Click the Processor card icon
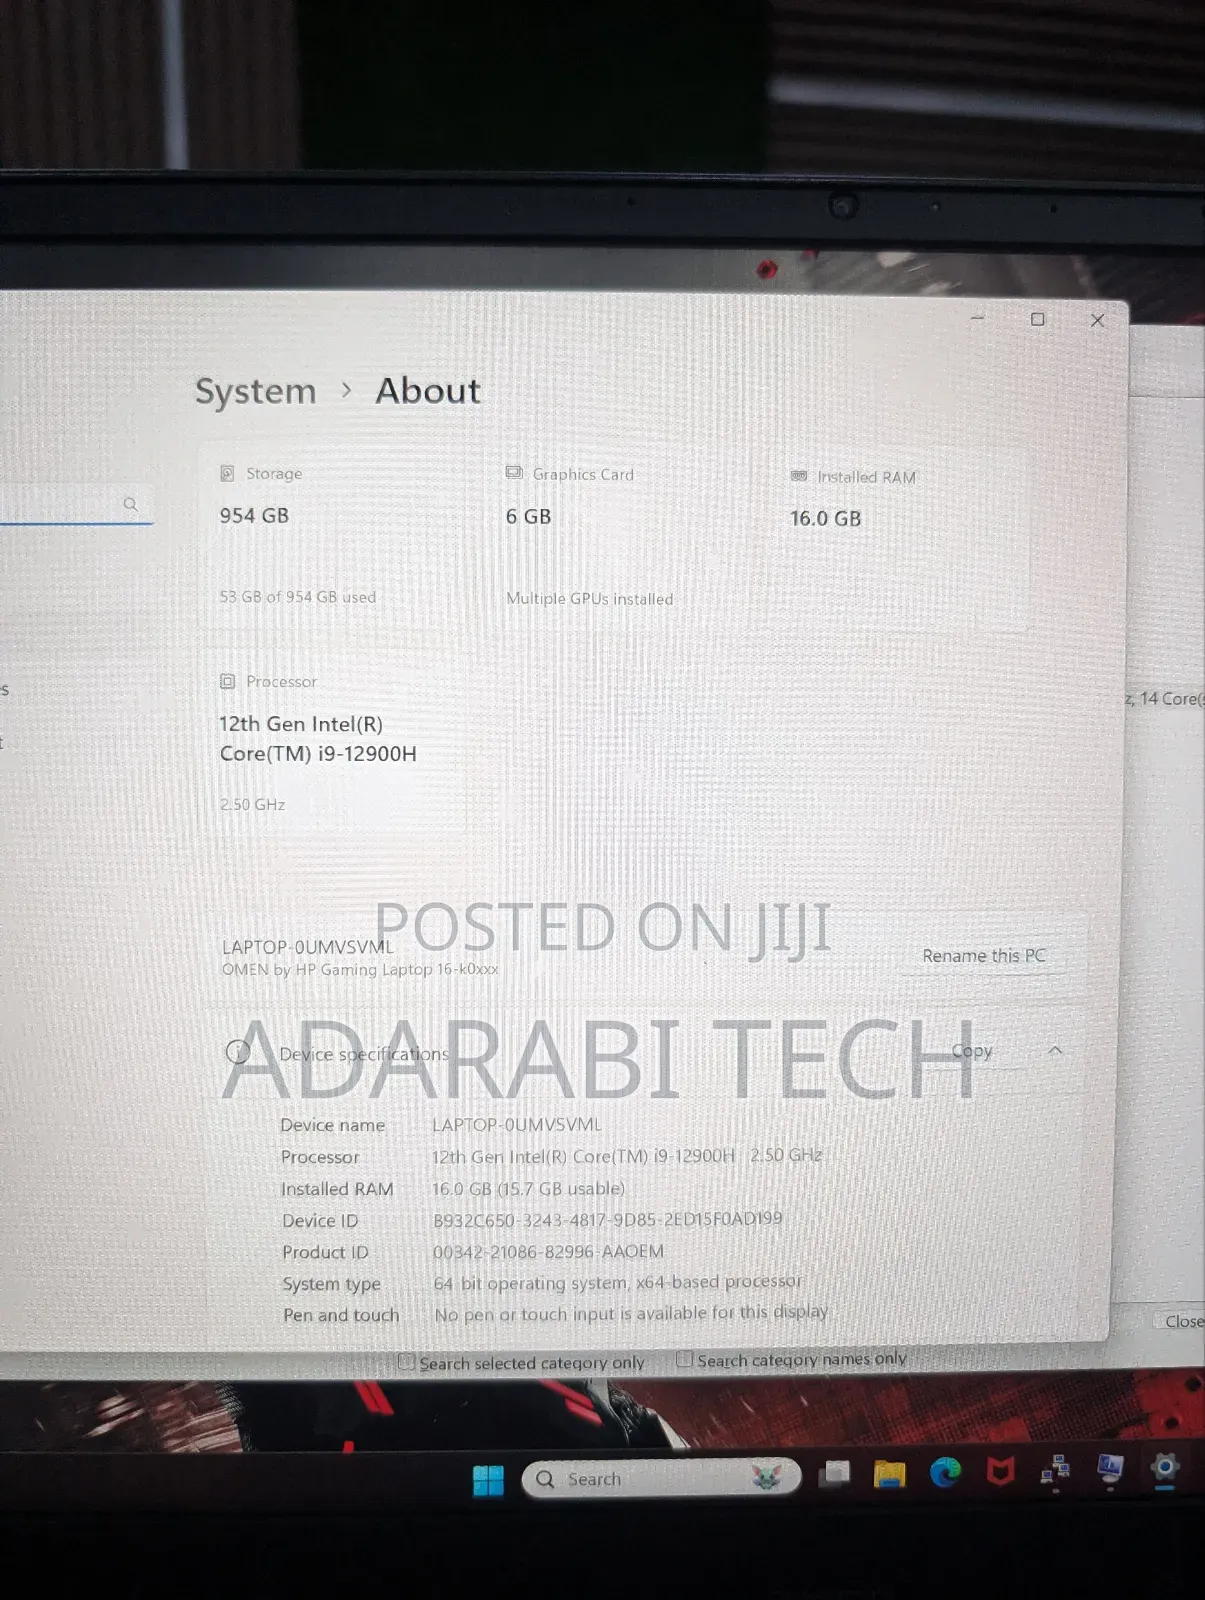 coord(227,681)
